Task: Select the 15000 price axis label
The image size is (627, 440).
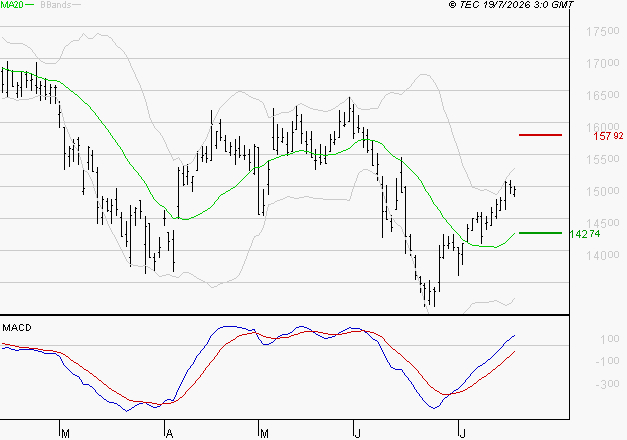Action: point(603,191)
